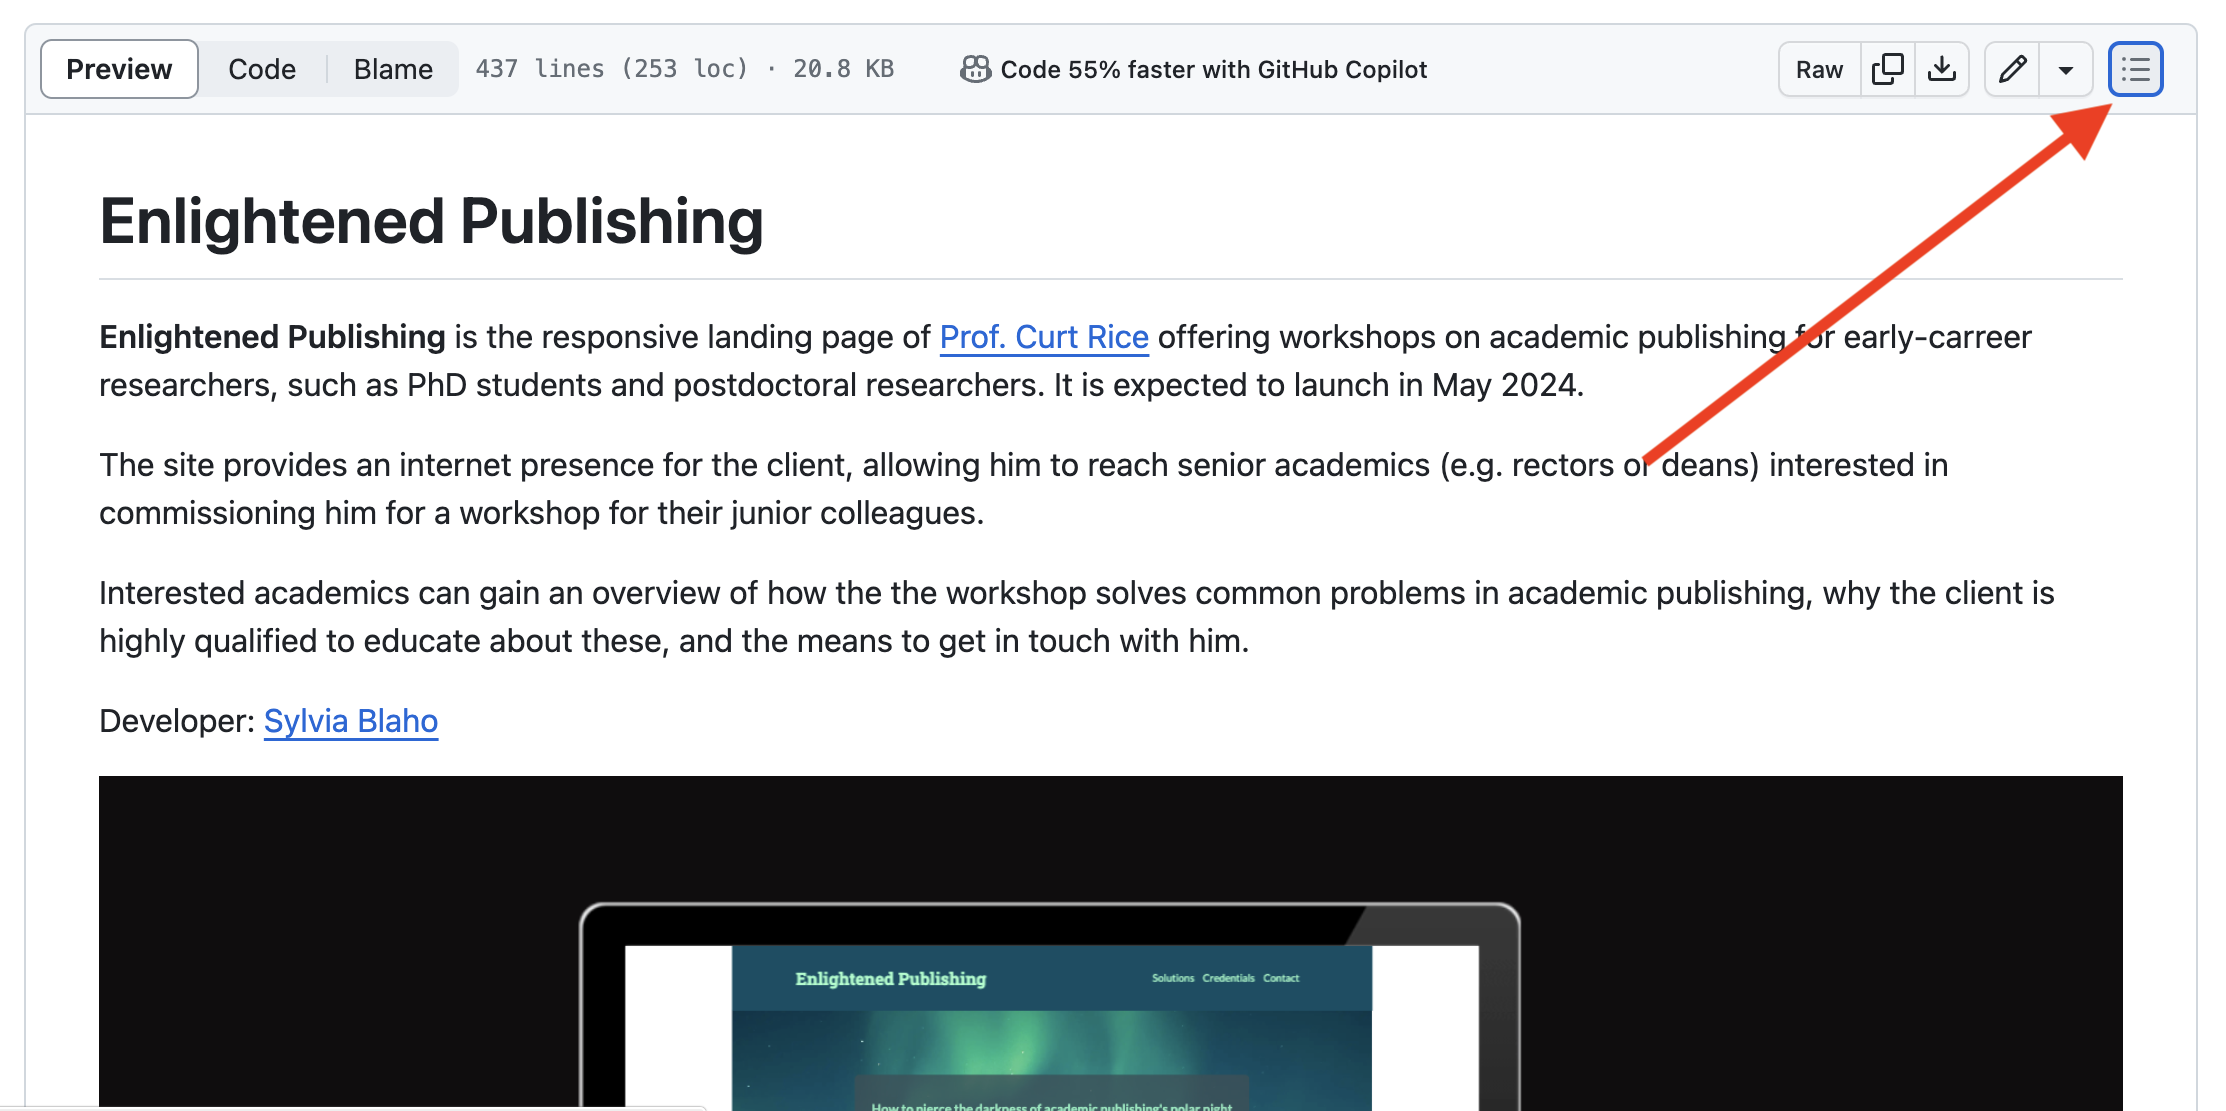Follow the Sylvia Blaho developer link
The height and width of the screenshot is (1111, 2226).
click(350, 721)
